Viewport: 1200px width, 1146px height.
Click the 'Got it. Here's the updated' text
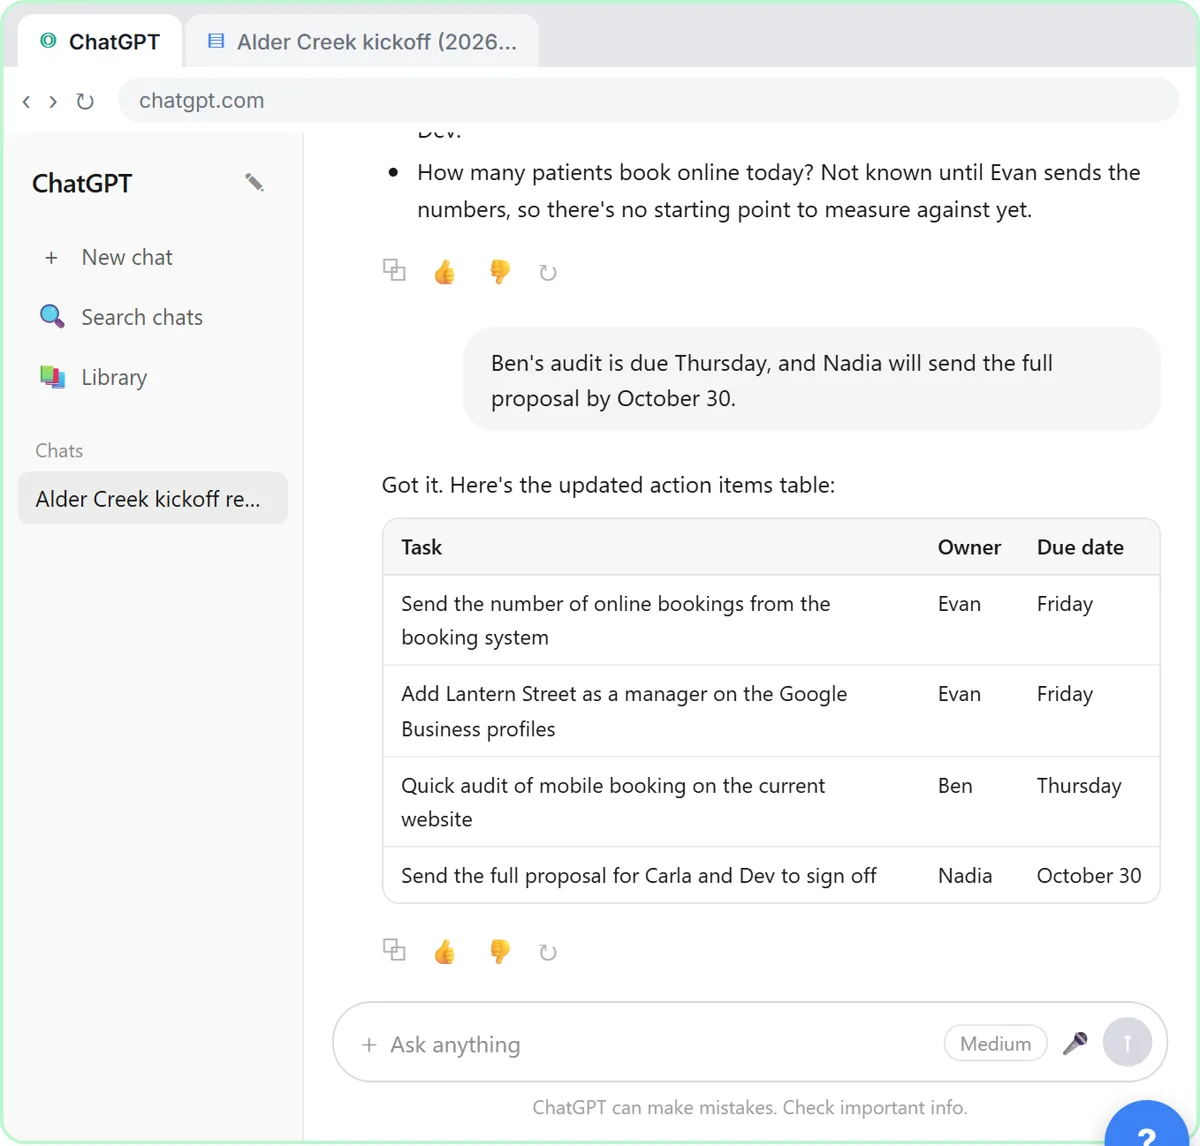608,485
